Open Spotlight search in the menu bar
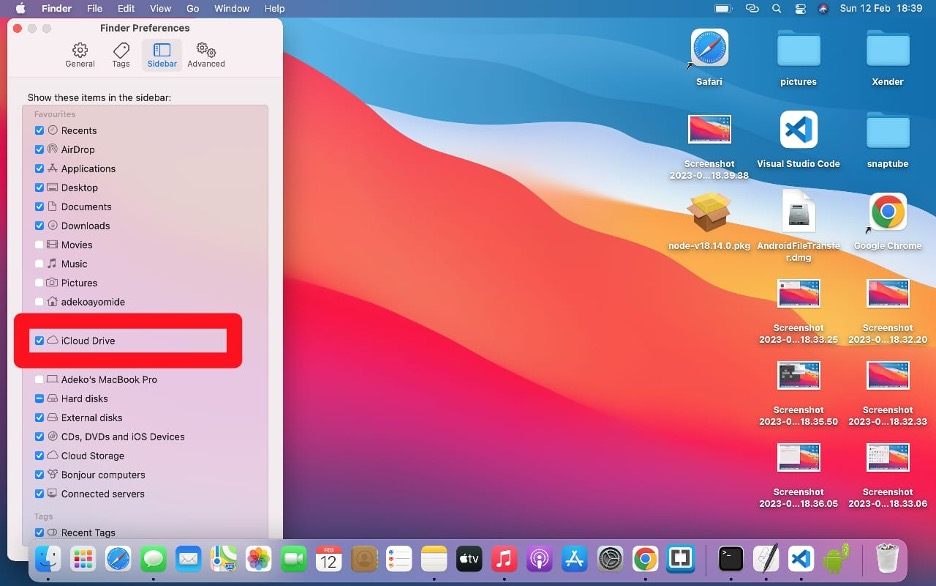Image resolution: width=936 pixels, height=586 pixels. [776, 8]
